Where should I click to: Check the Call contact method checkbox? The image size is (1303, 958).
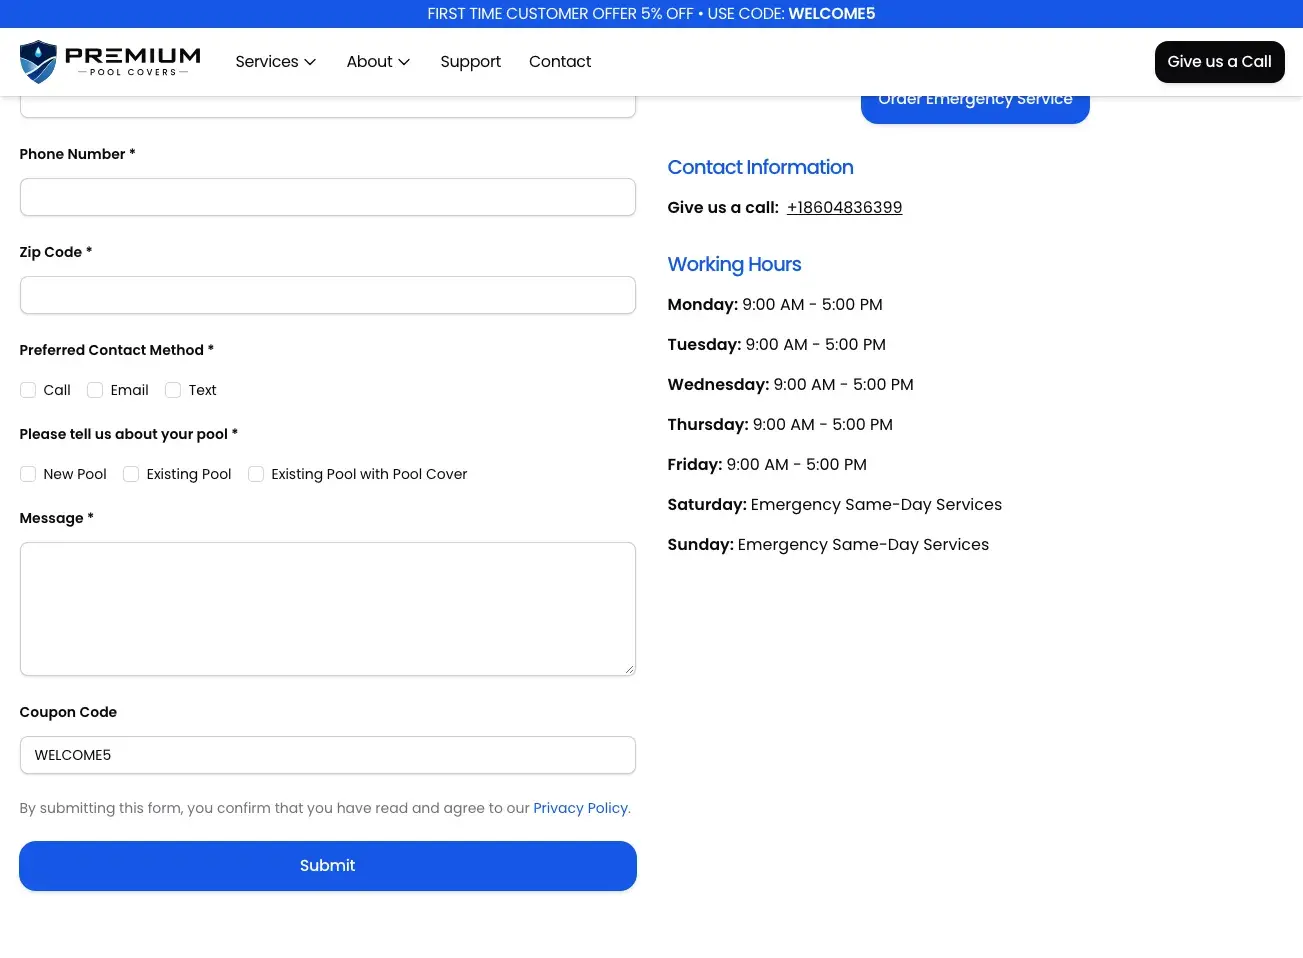[28, 390]
